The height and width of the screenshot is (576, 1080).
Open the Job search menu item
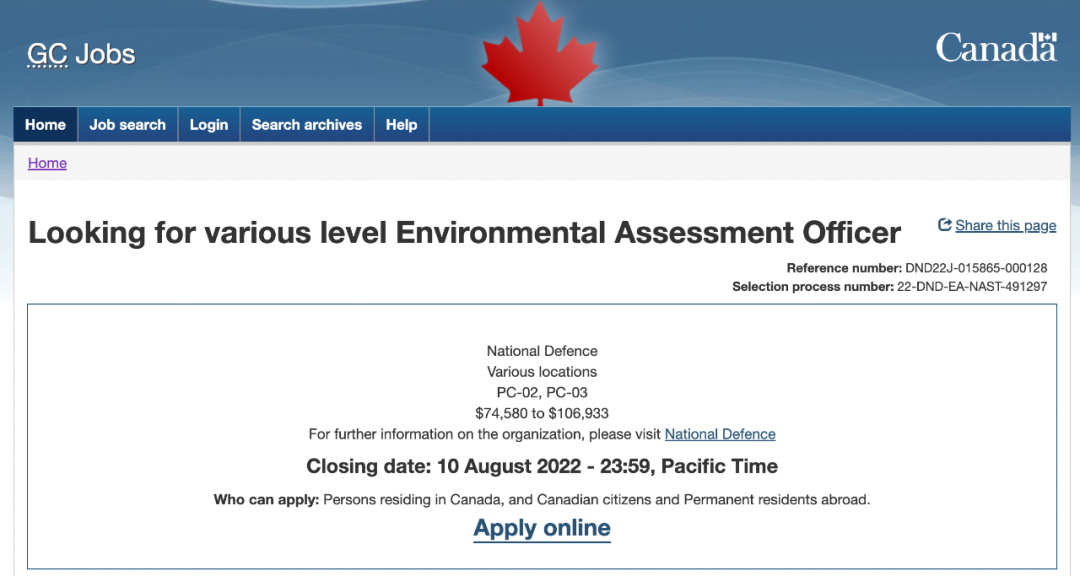127,125
